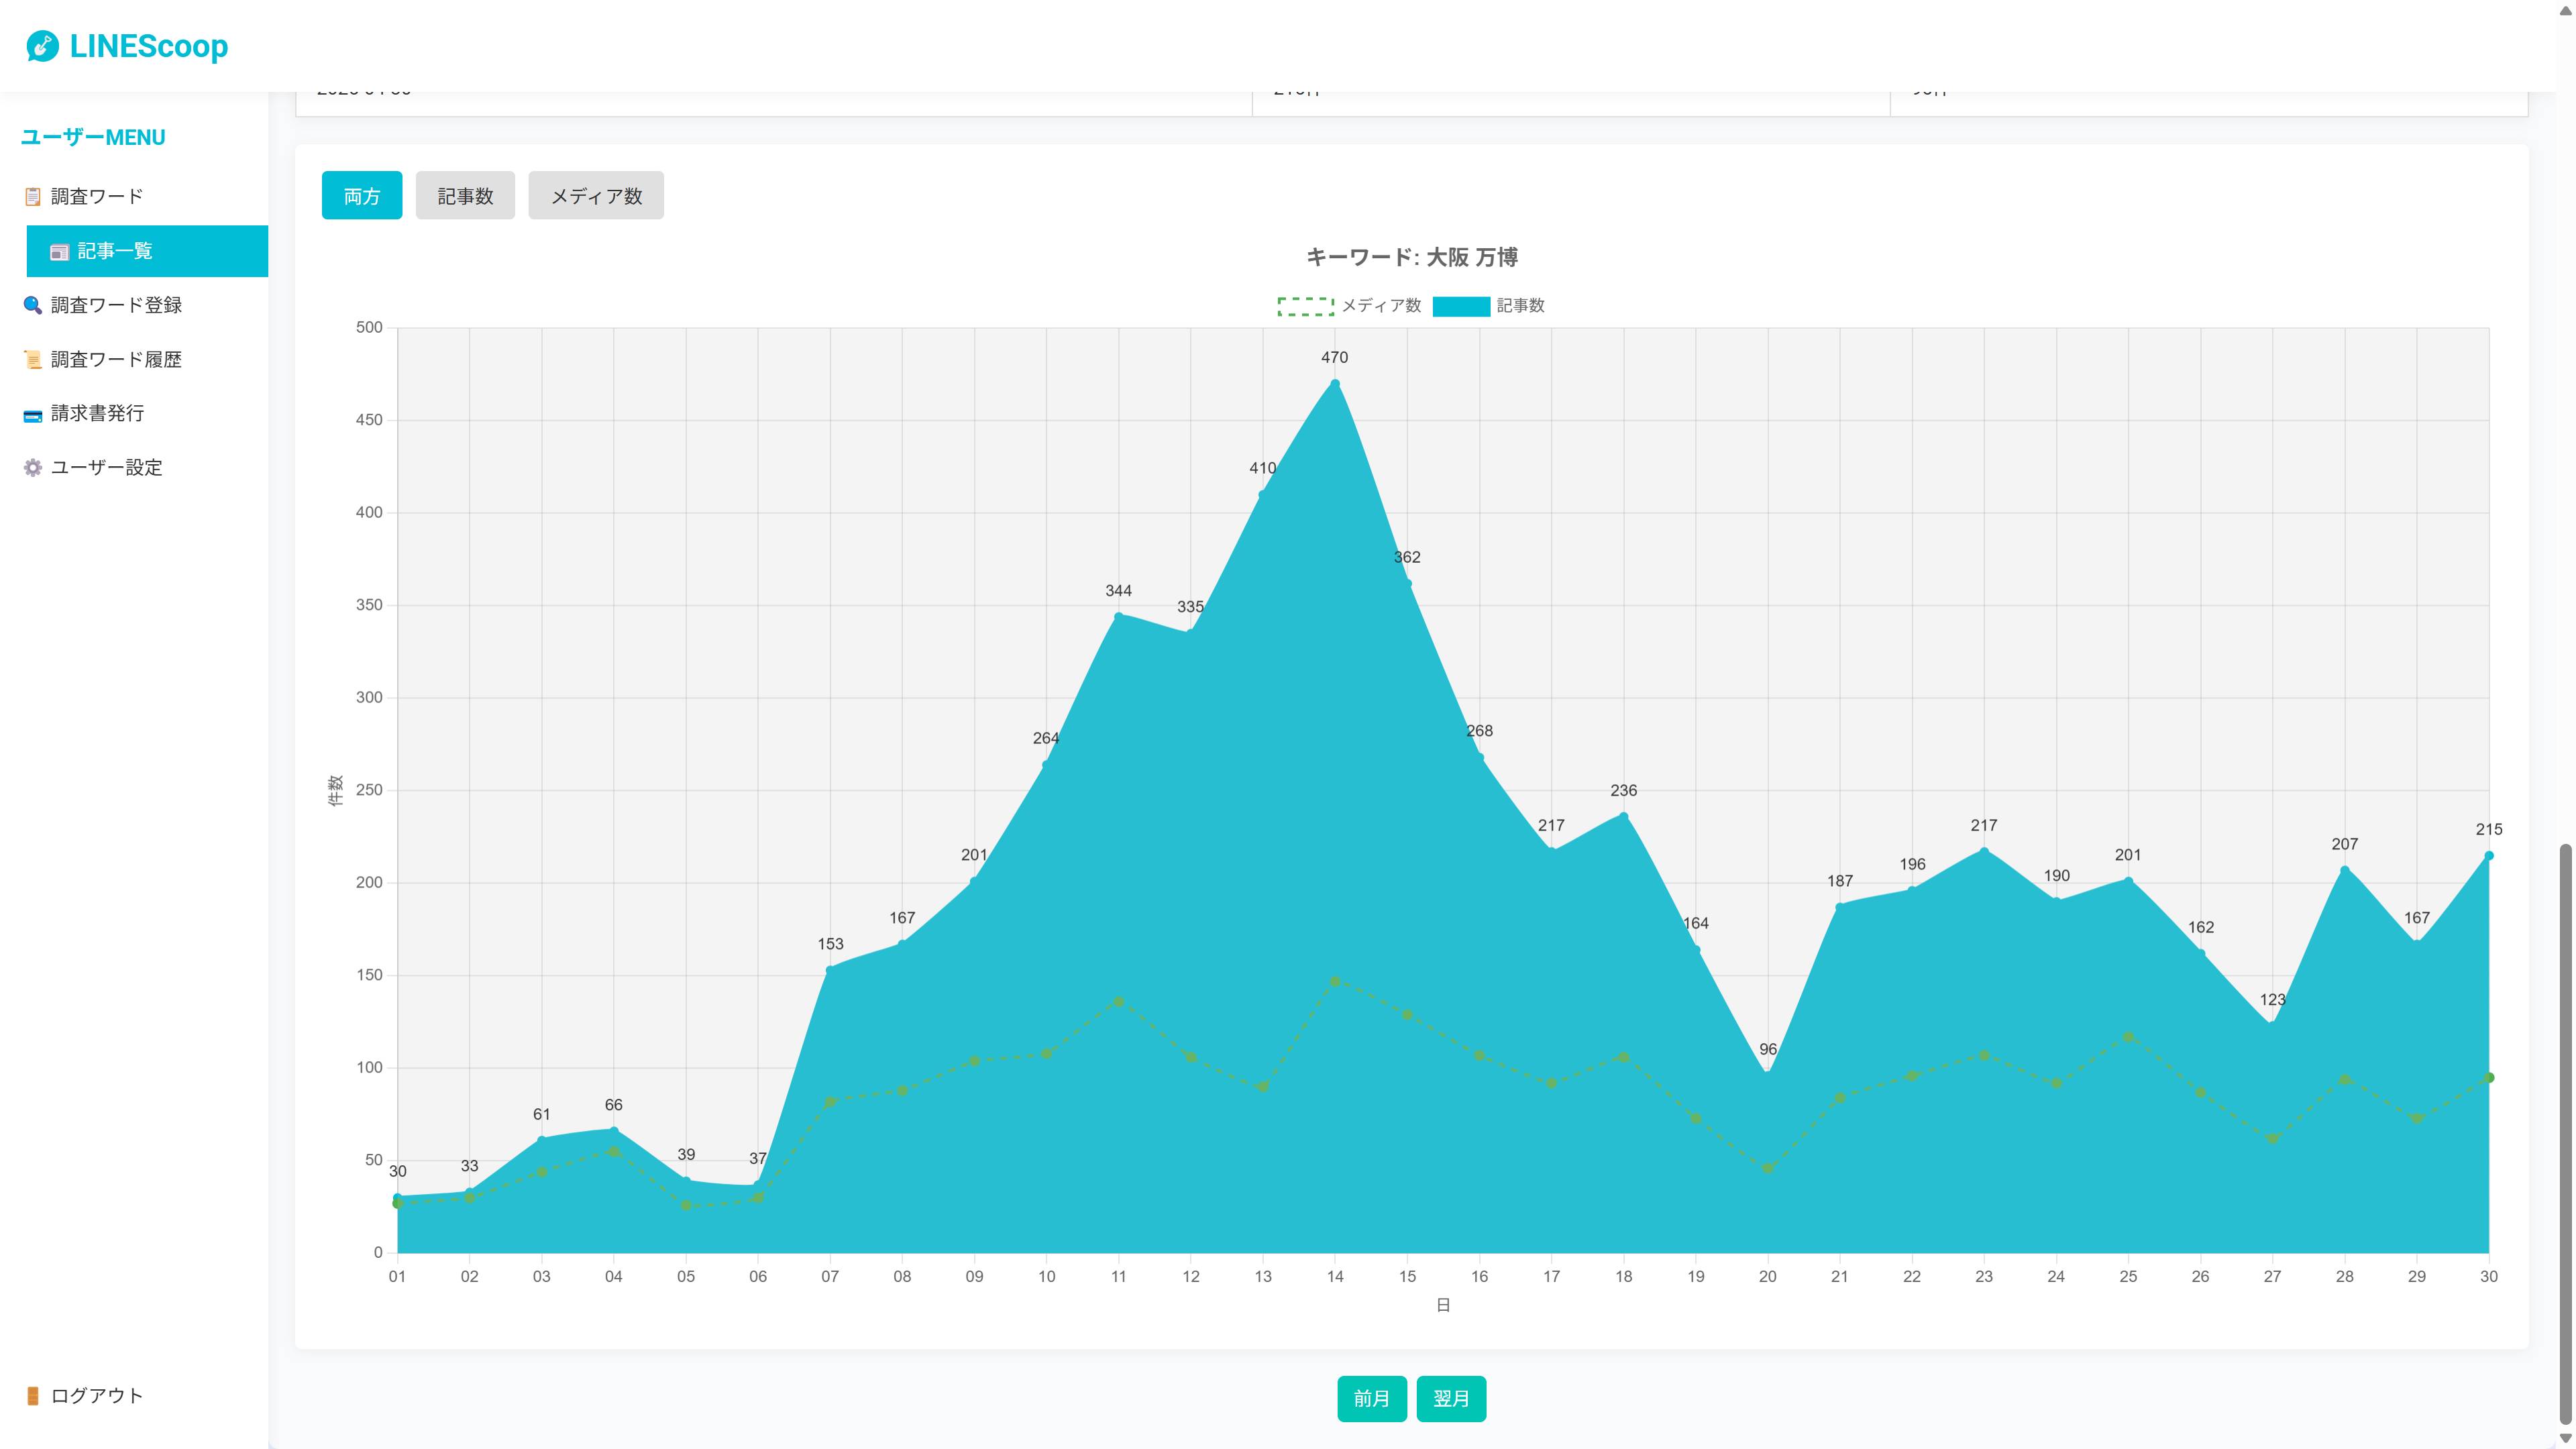Switch chart to 記事数 only
This screenshot has width=2576, height=1449.
pos(465,196)
